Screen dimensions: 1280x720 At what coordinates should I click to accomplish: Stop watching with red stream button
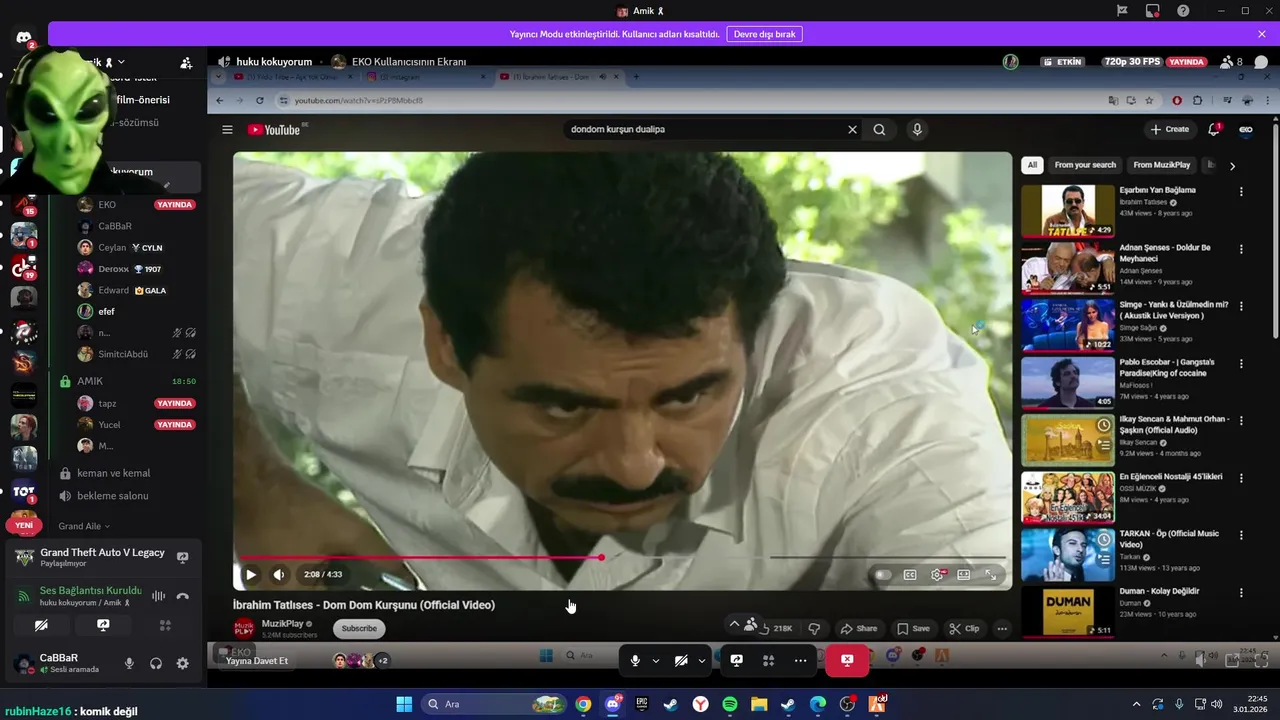[847, 660]
